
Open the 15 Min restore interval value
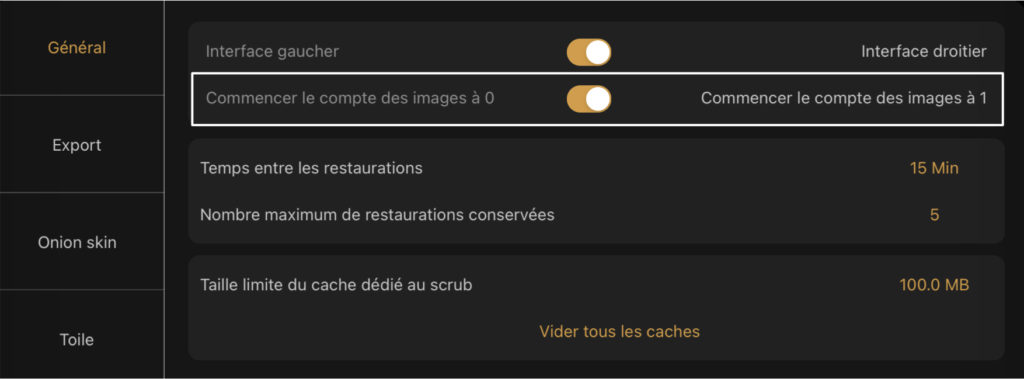tap(934, 168)
